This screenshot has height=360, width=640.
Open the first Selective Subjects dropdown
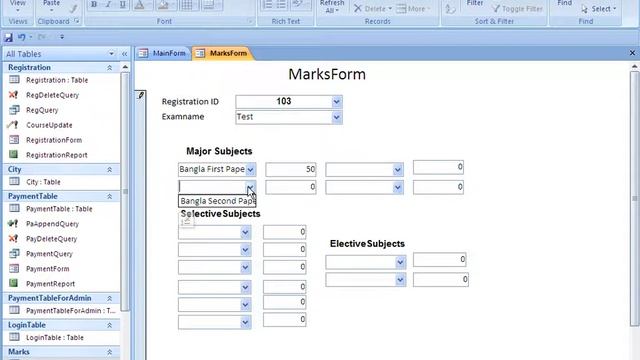coord(245,232)
